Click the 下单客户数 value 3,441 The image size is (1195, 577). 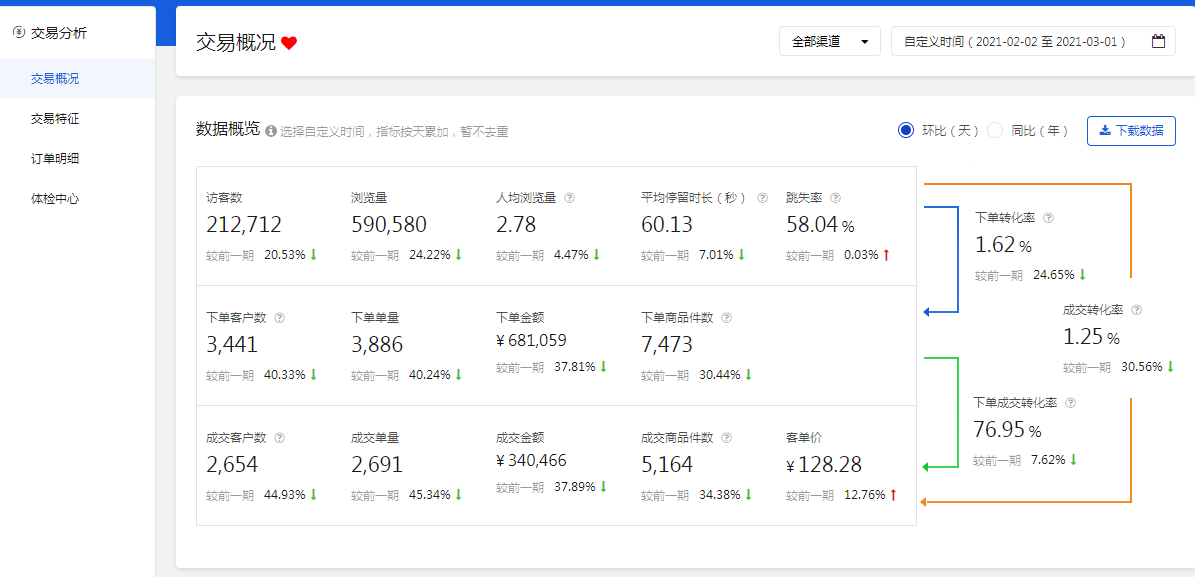232,345
